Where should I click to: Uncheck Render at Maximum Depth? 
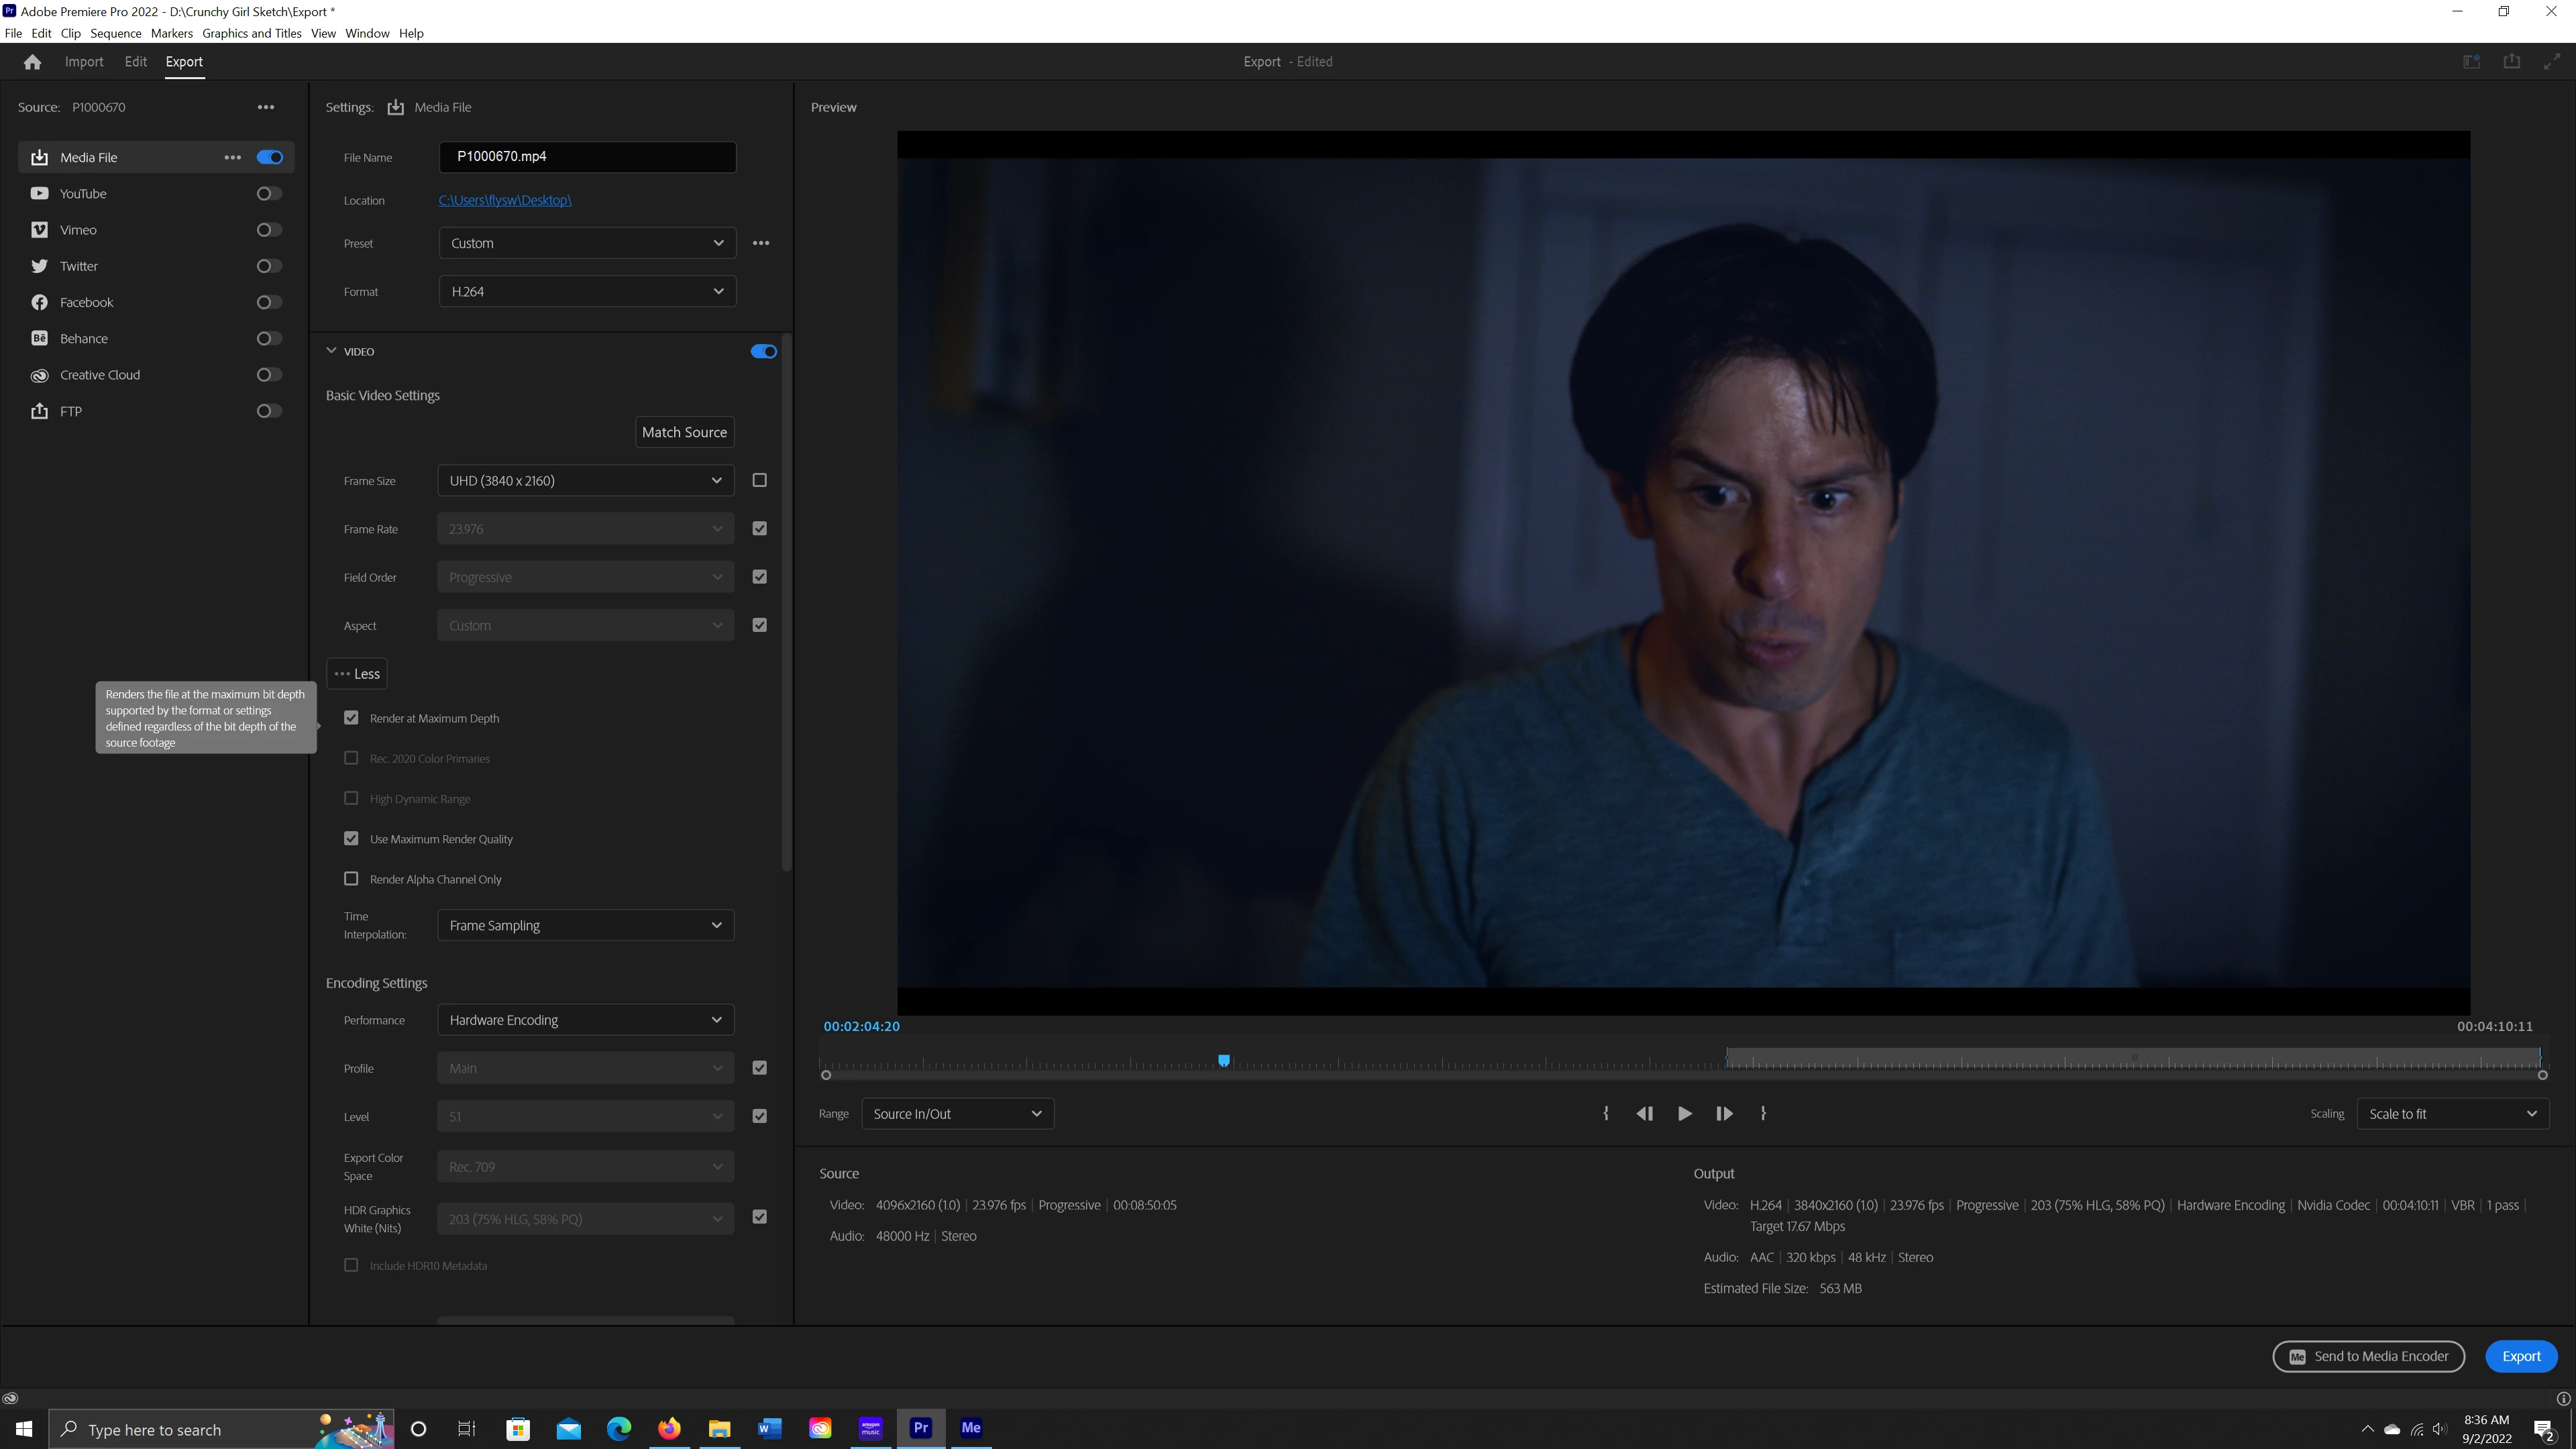click(351, 718)
